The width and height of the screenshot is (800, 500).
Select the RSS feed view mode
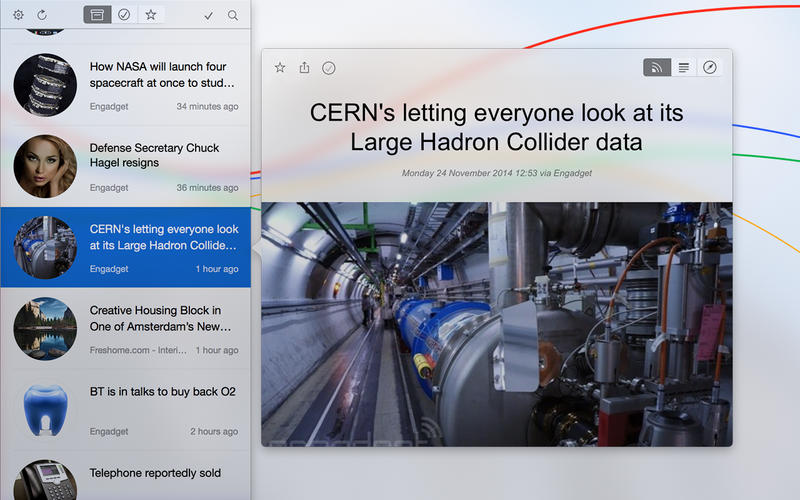coord(657,68)
